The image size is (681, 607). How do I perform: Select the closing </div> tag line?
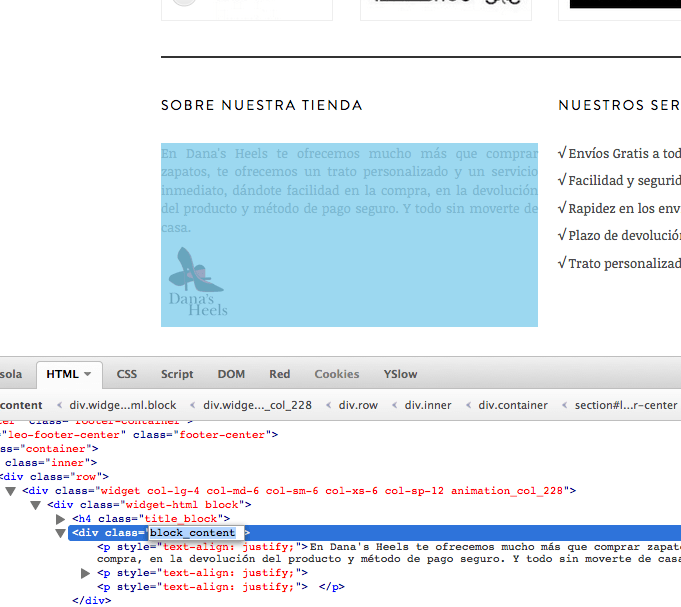[91, 601]
